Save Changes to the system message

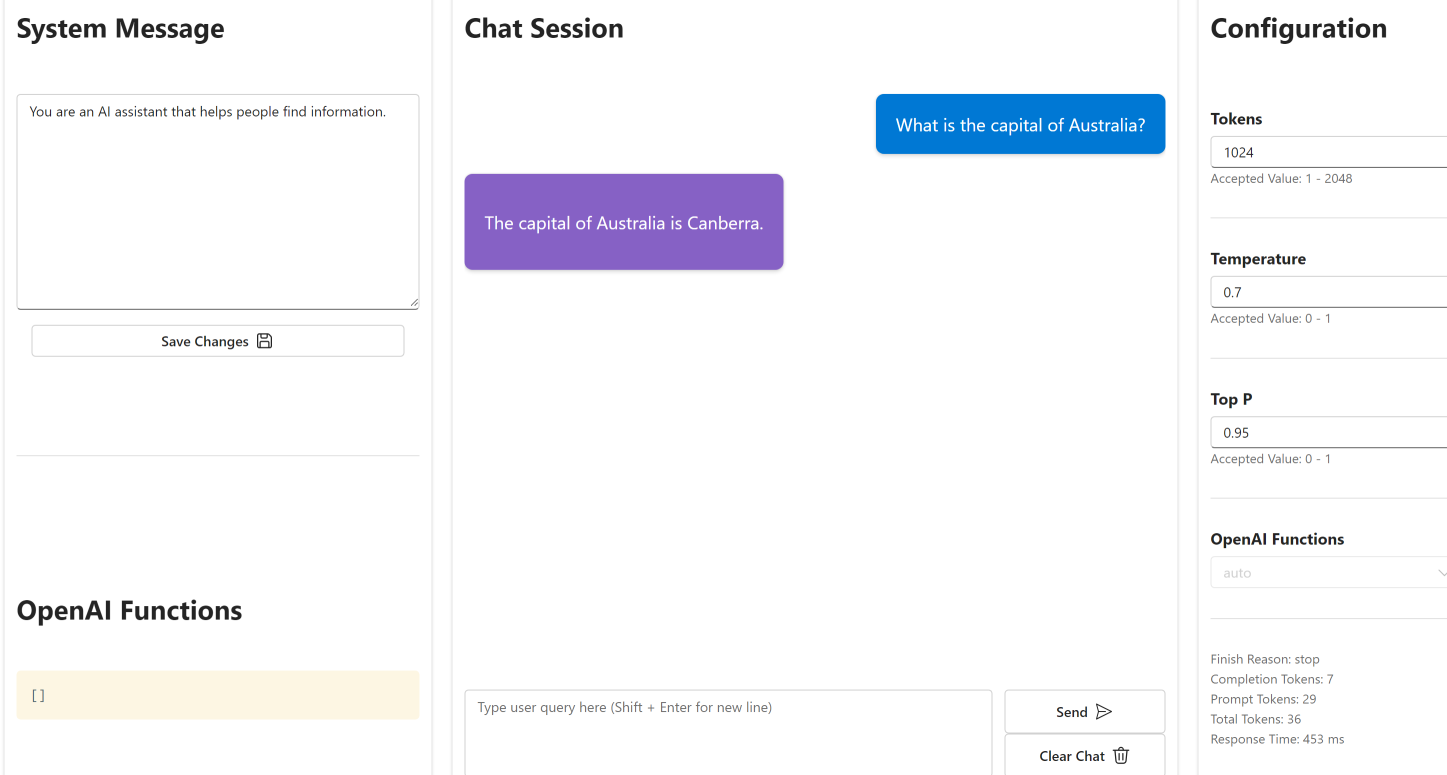[x=218, y=341]
